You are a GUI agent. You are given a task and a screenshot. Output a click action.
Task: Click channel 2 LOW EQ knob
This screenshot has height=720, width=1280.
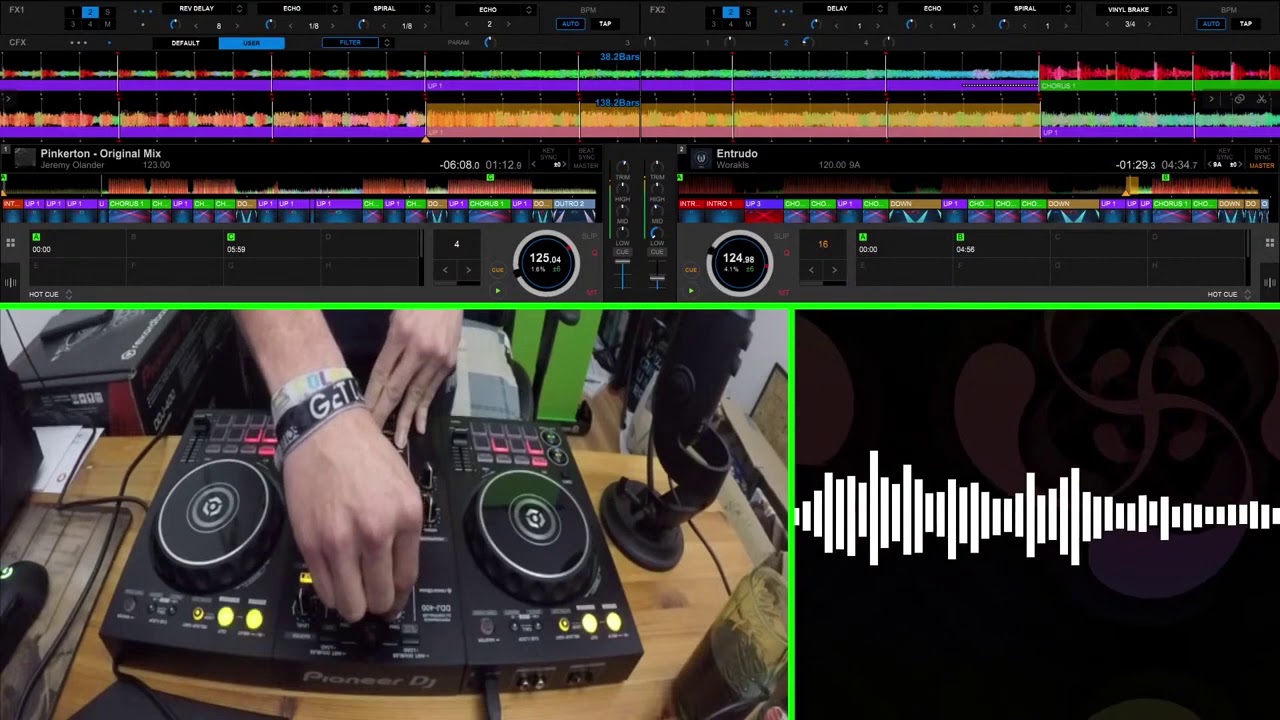coord(657,232)
